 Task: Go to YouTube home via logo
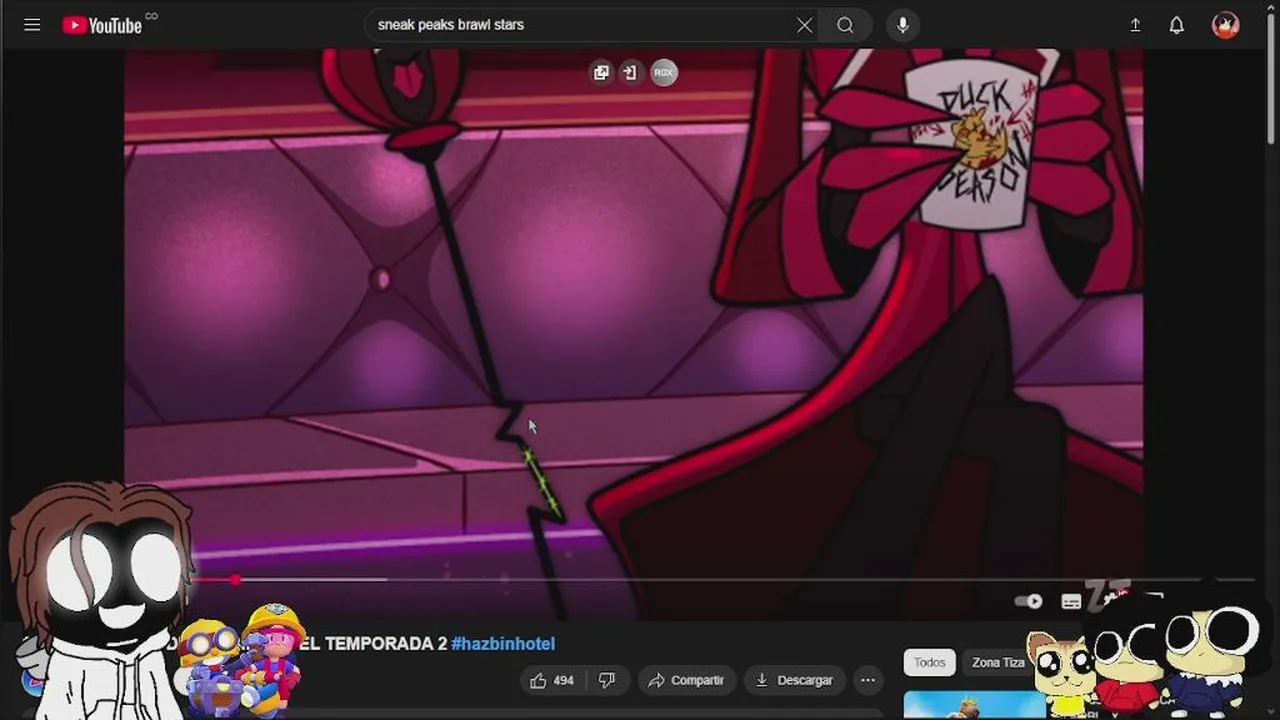102,25
